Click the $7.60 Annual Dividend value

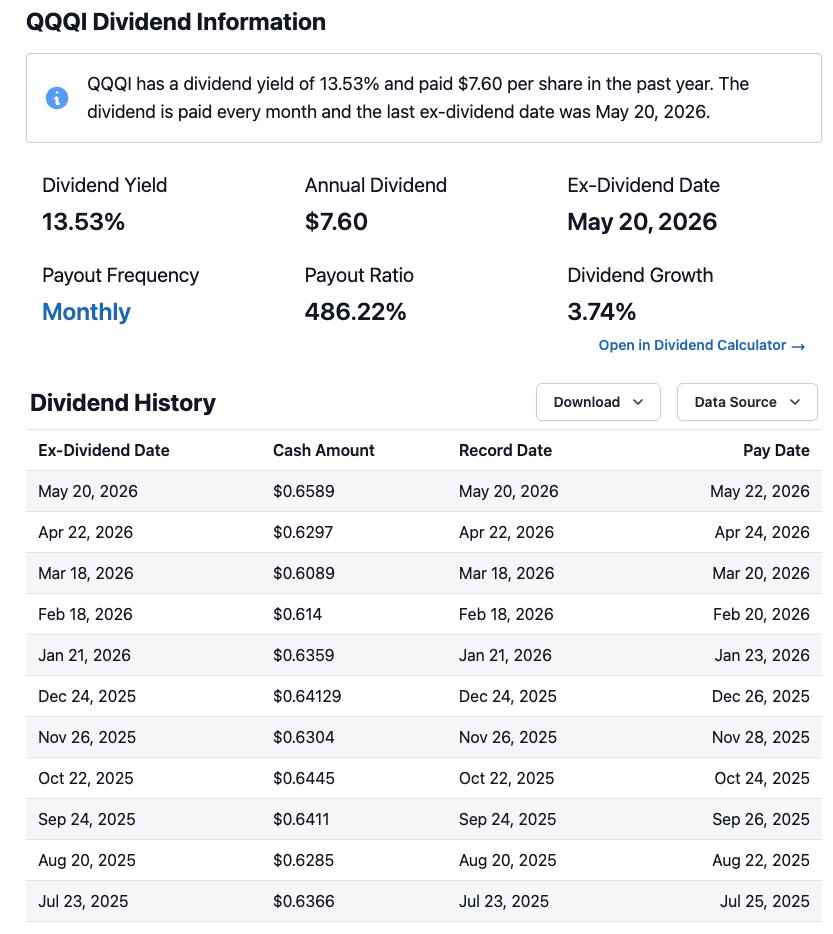click(x=336, y=222)
